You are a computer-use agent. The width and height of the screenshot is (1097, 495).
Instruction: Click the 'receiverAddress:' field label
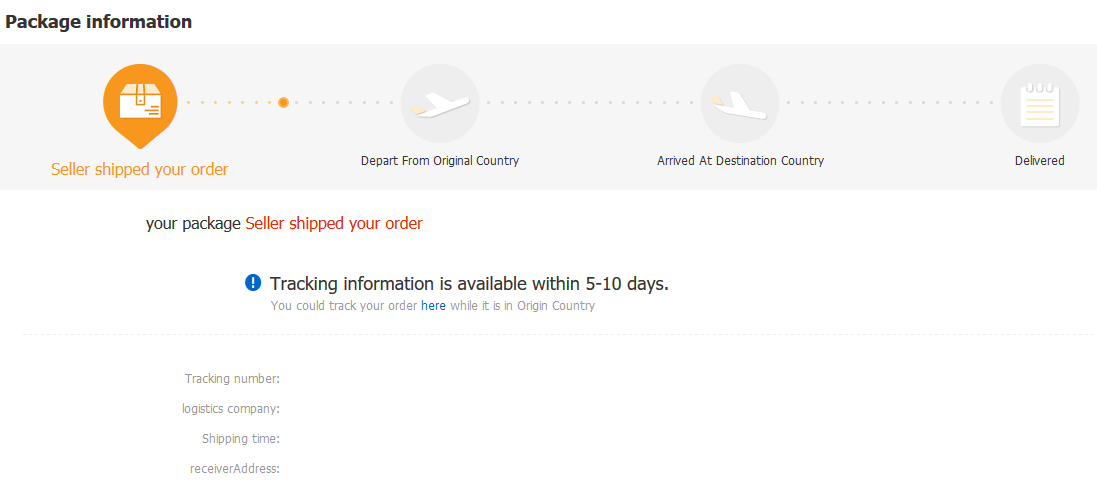(x=235, y=469)
